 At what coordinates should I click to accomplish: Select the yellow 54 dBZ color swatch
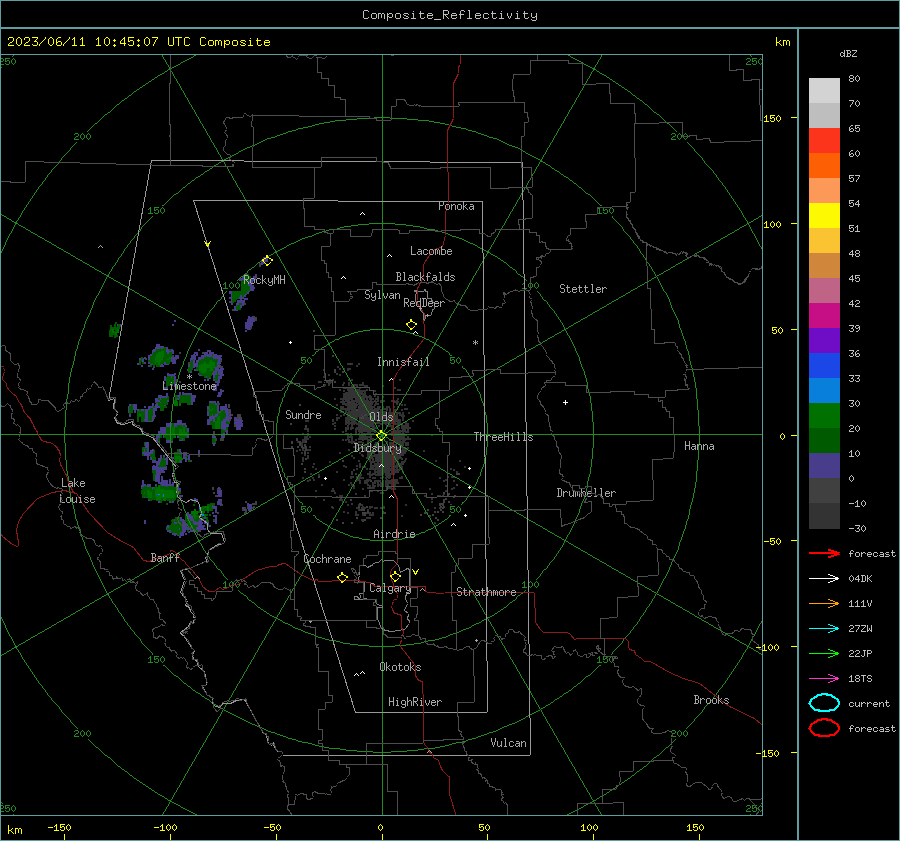tap(824, 215)
